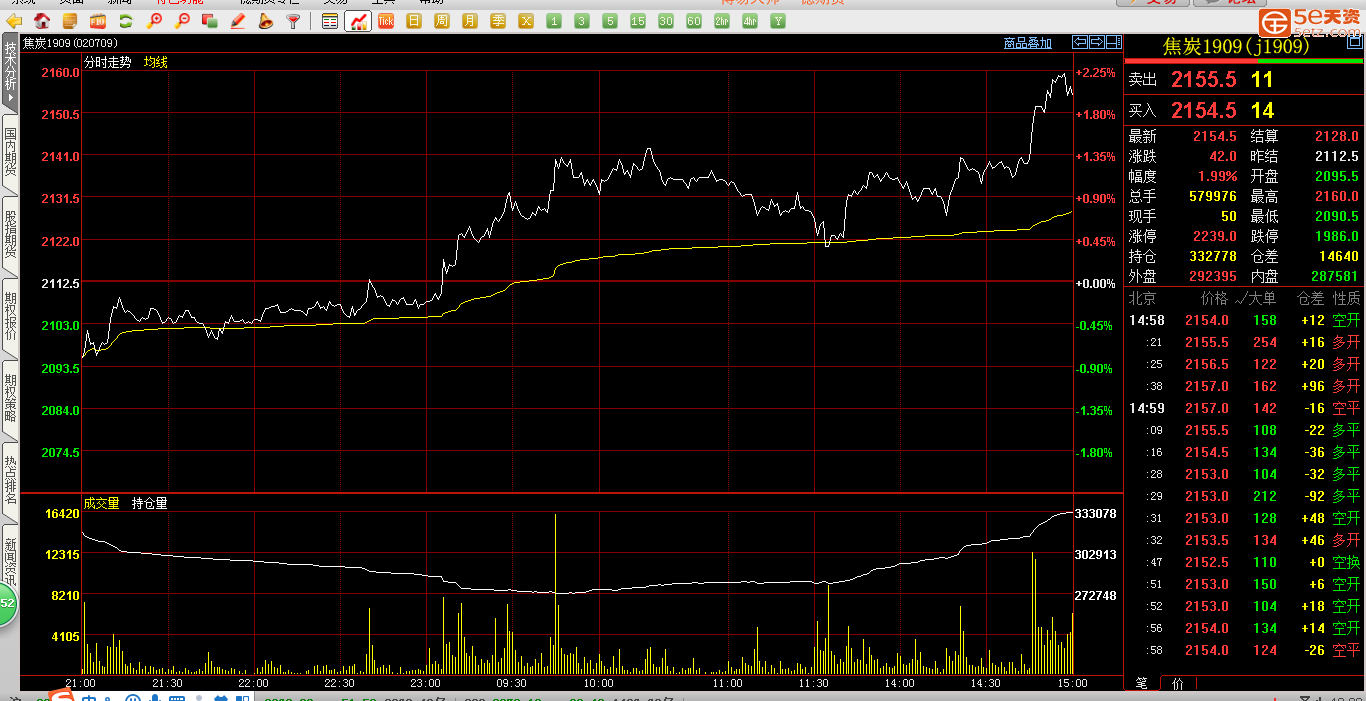Select the 3-minute period button
The height and width of the screenshot is (701, 1366).
(582, 21)
